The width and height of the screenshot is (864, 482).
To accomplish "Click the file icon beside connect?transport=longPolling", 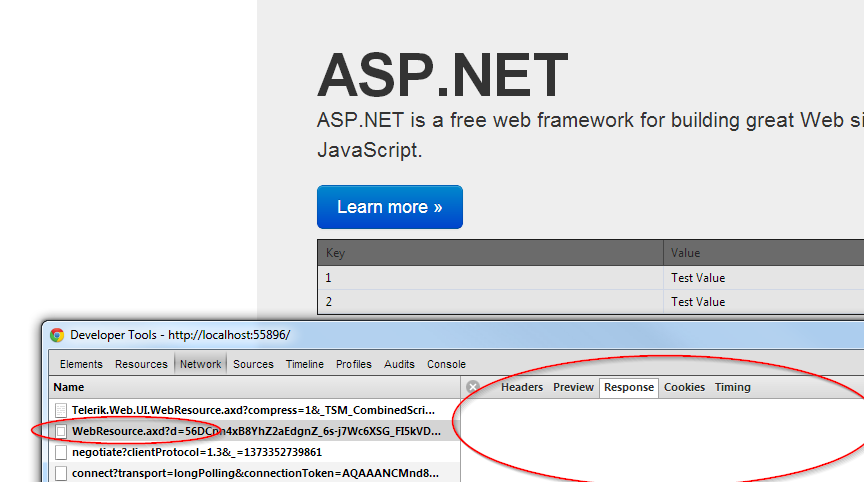I will click(x=61, y=473).
